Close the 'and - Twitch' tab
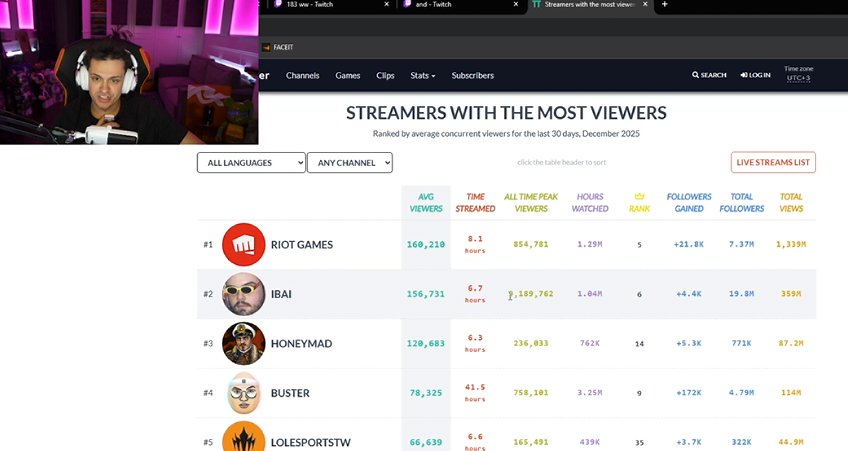 click(x=515, y=4)
